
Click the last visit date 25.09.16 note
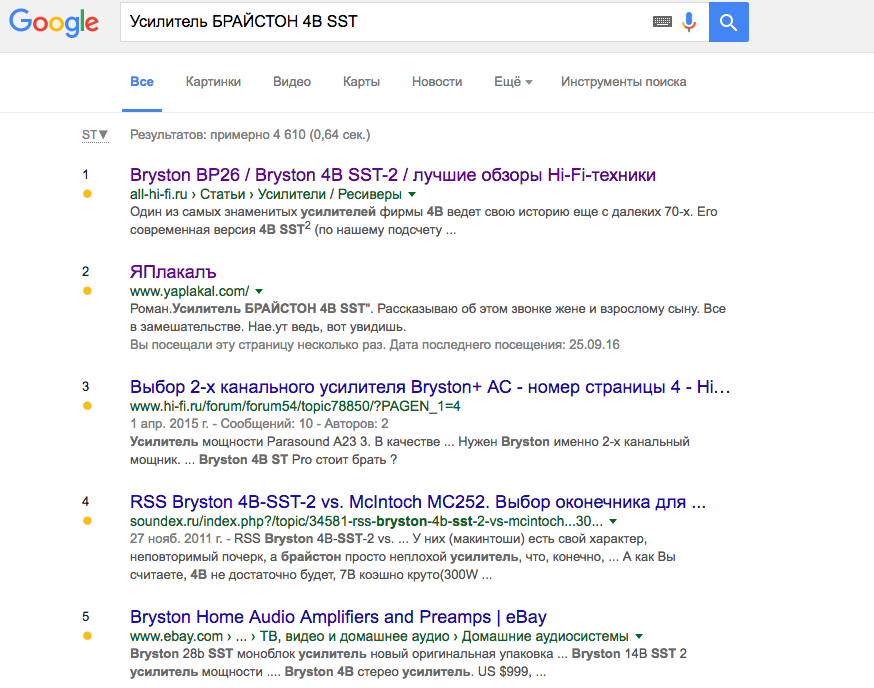(375, 345)
